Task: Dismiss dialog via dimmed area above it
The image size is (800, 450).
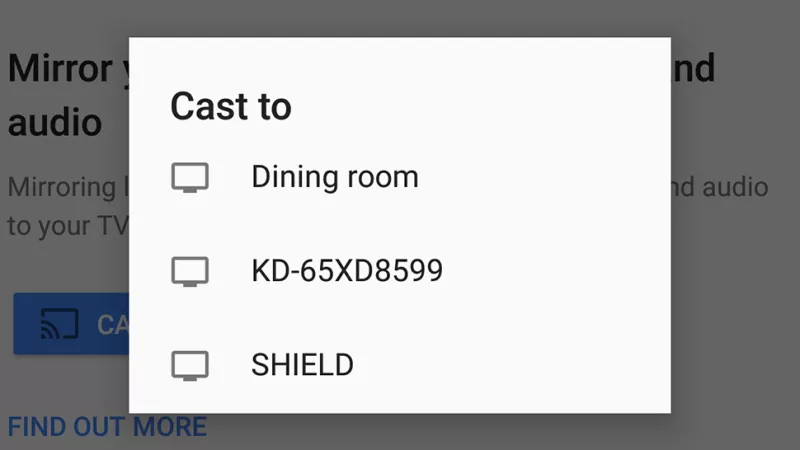Action: 399,18
